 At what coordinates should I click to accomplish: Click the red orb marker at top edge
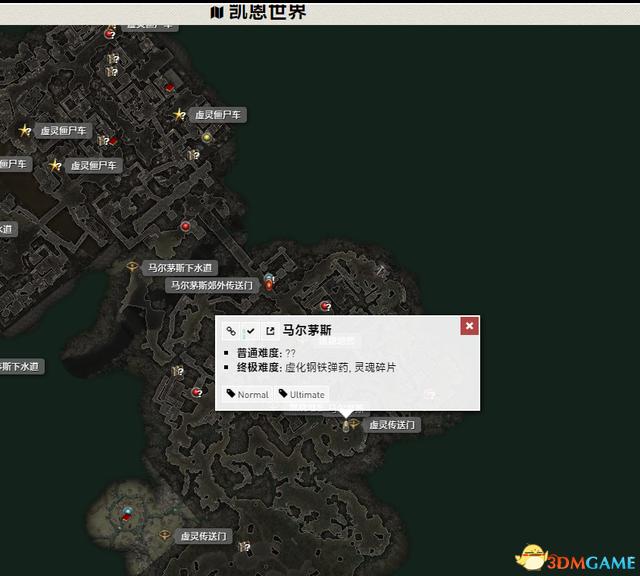pos(109,34)
